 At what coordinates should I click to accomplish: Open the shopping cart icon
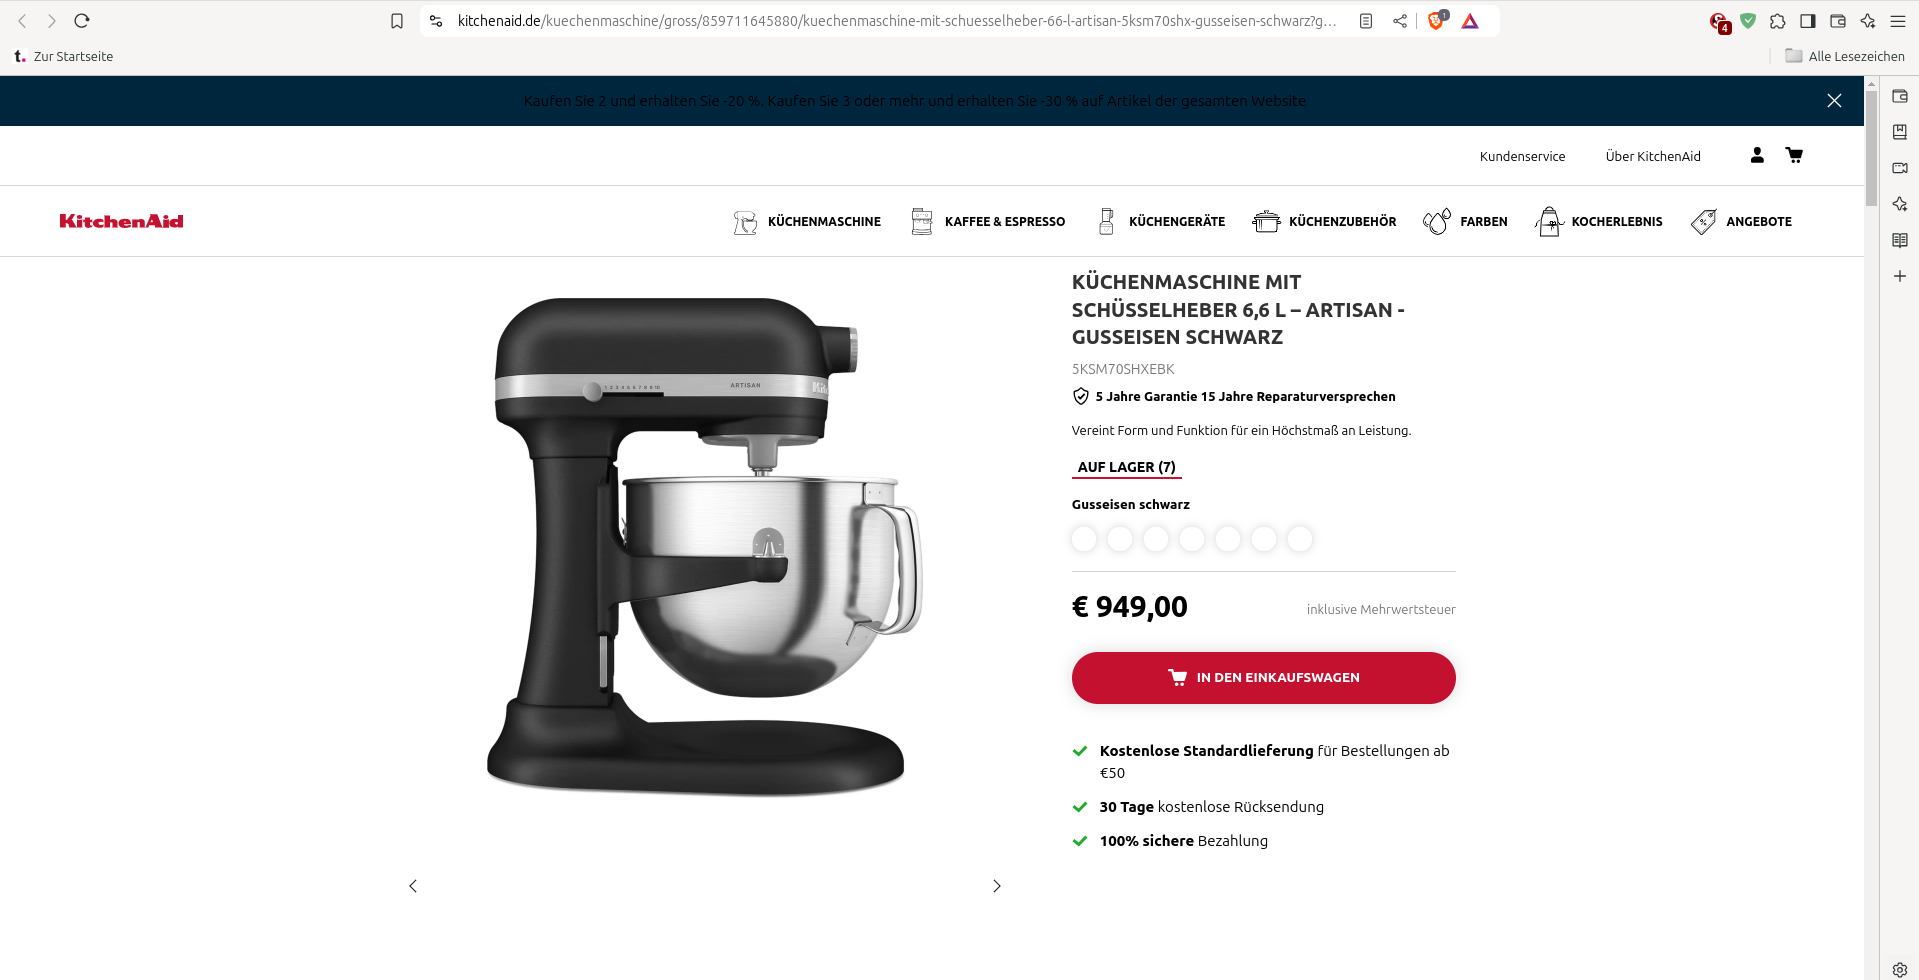[1794, 155]
